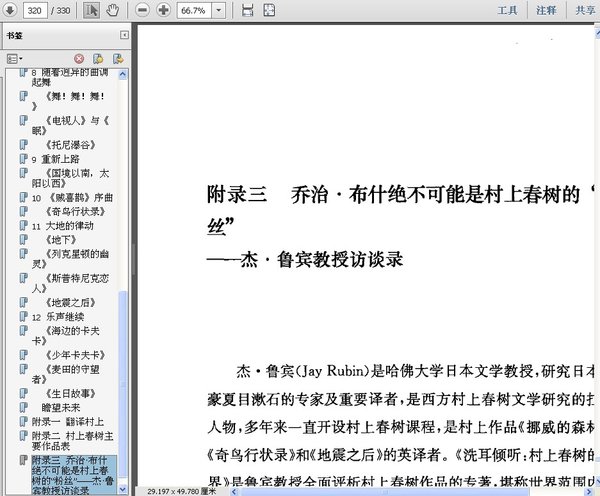Open bookmark 11 大地的律动
The image size is (600, 496).
tap(63, 226)
